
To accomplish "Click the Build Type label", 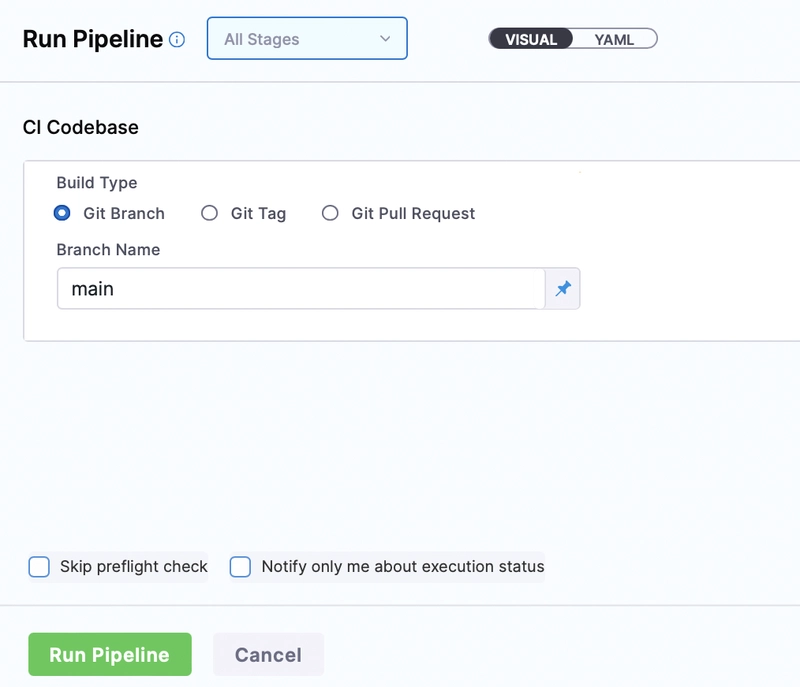I will point(97,183).
